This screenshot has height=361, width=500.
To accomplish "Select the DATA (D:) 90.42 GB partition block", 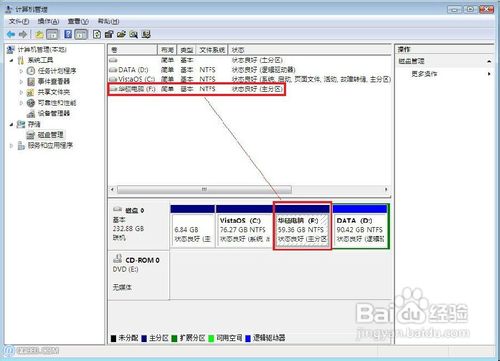I will click(x=361, y=226).
